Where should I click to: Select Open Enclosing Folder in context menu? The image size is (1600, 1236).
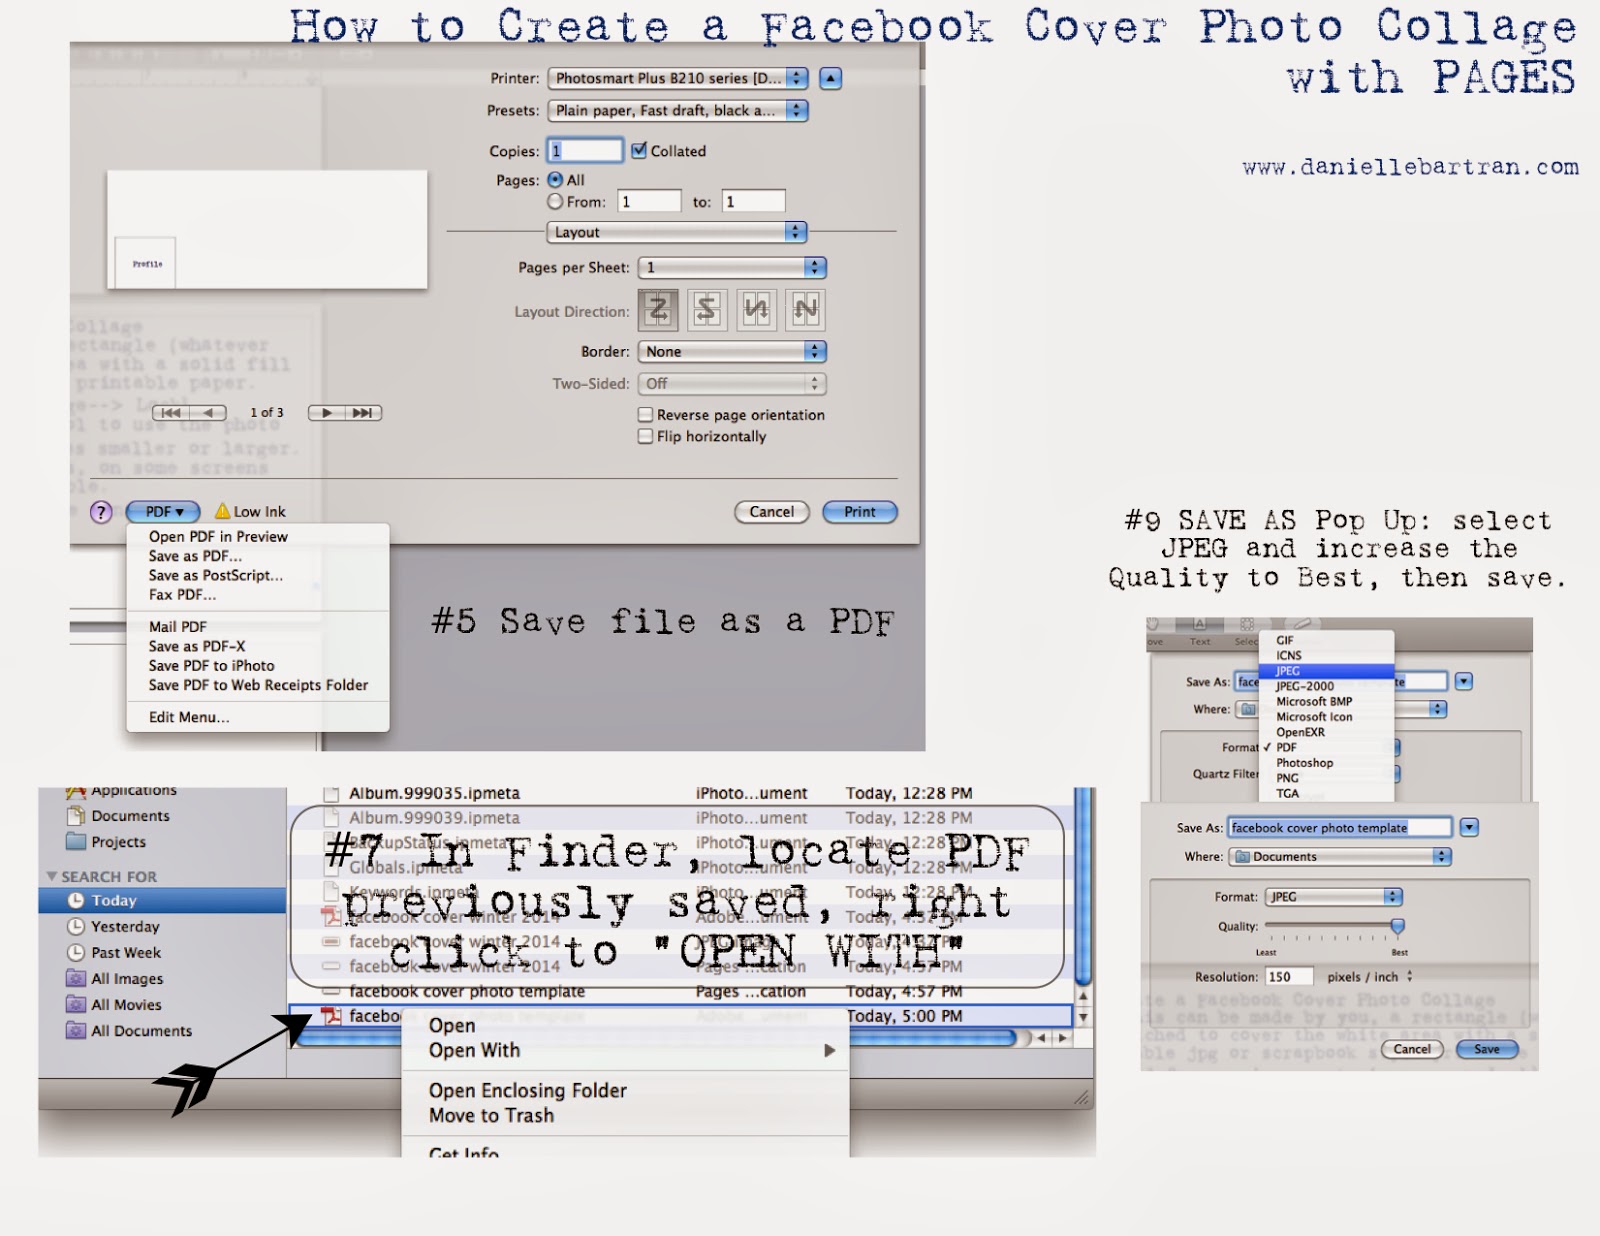[527, 1091]
